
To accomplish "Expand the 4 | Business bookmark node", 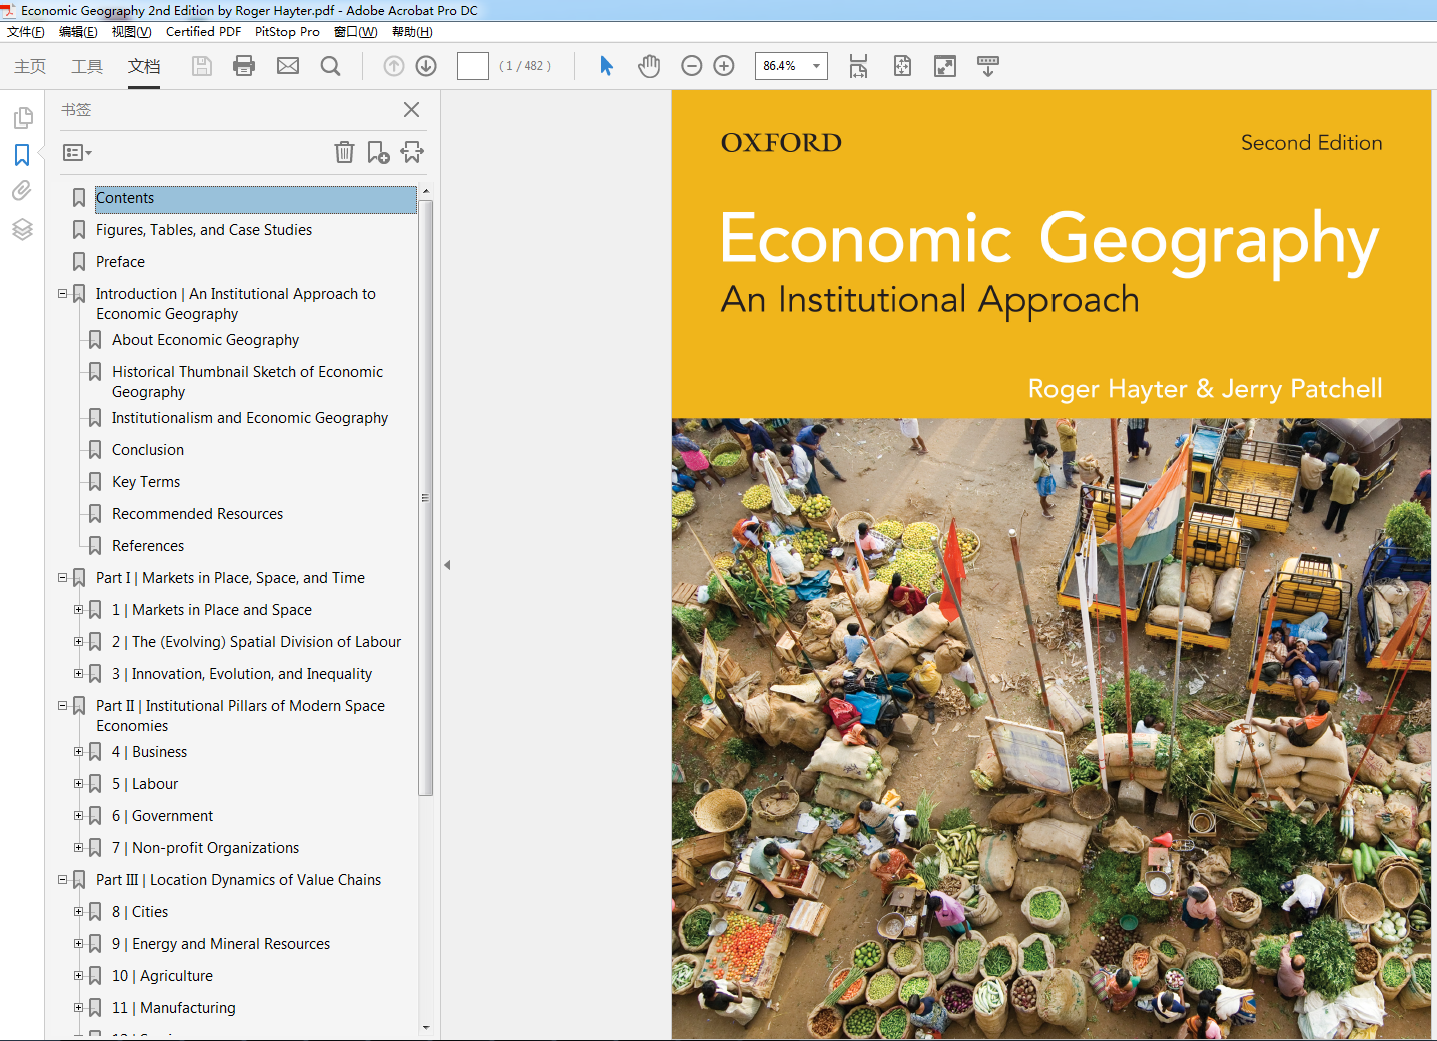I will pyautogui.click(x=79, y=752).
